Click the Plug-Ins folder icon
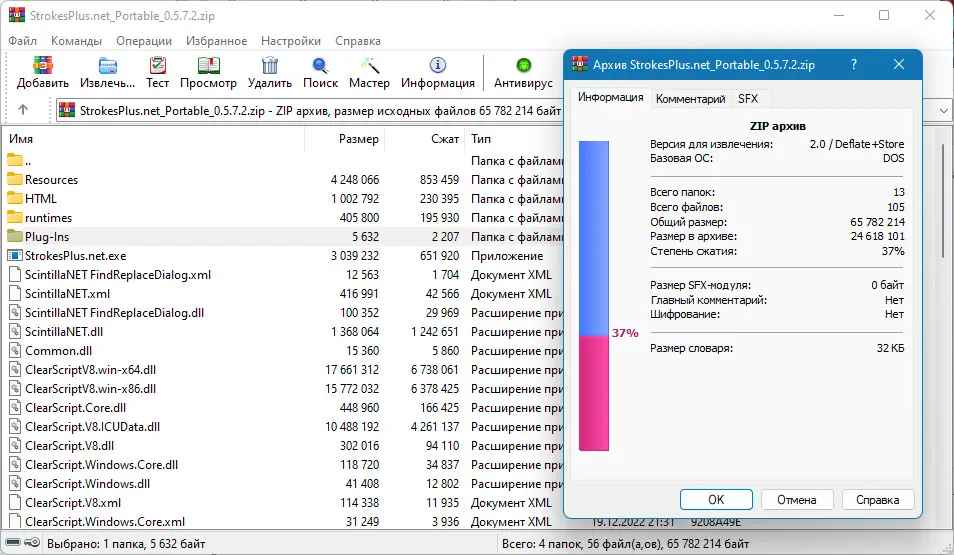Image resolution: width=954 pixels, height=555 pixels. tap(15, 236)
